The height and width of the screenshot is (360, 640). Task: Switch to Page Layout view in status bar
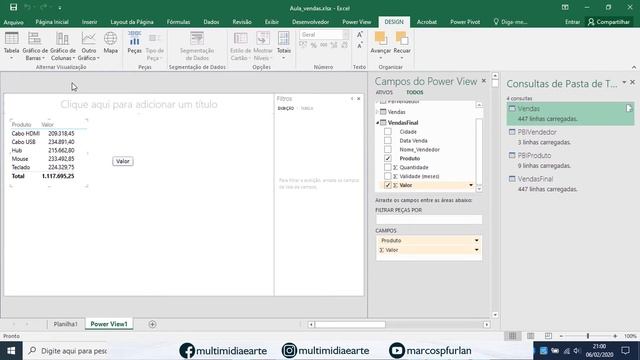531,336
